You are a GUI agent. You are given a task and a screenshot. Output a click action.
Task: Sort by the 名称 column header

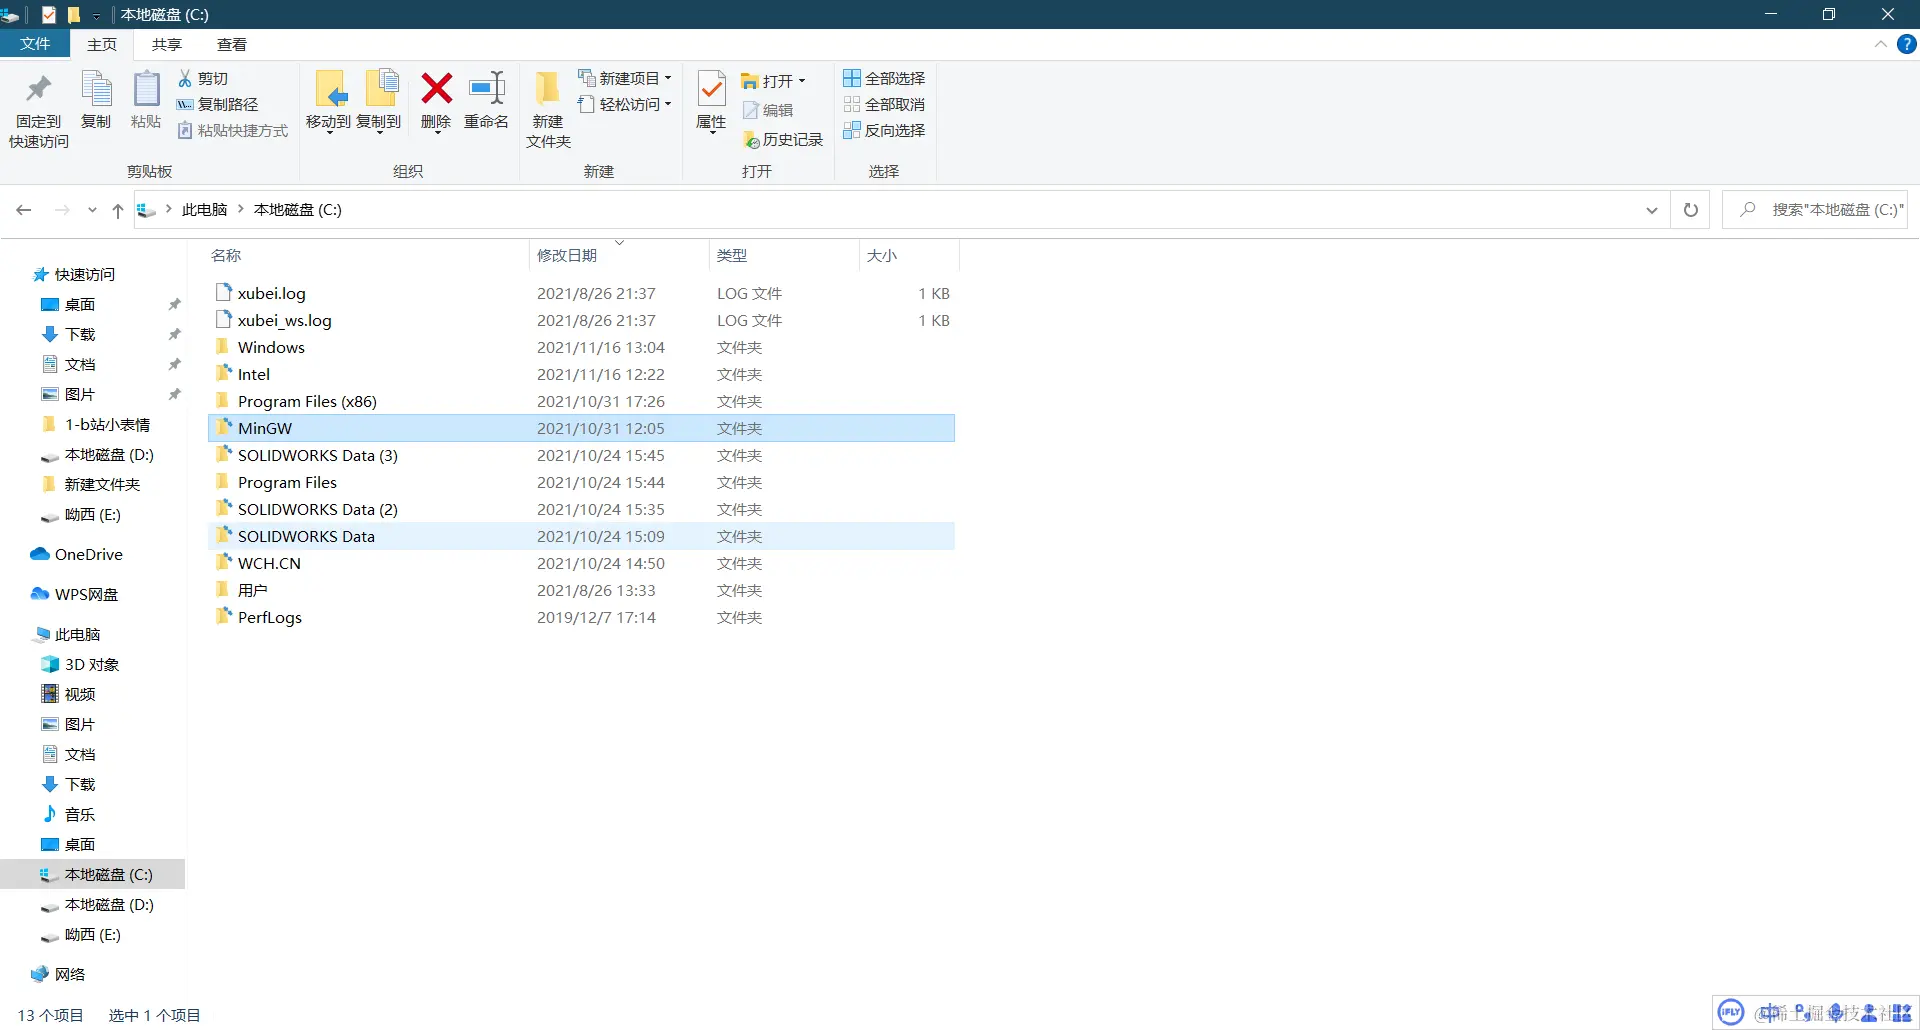(x=367, y=255)
